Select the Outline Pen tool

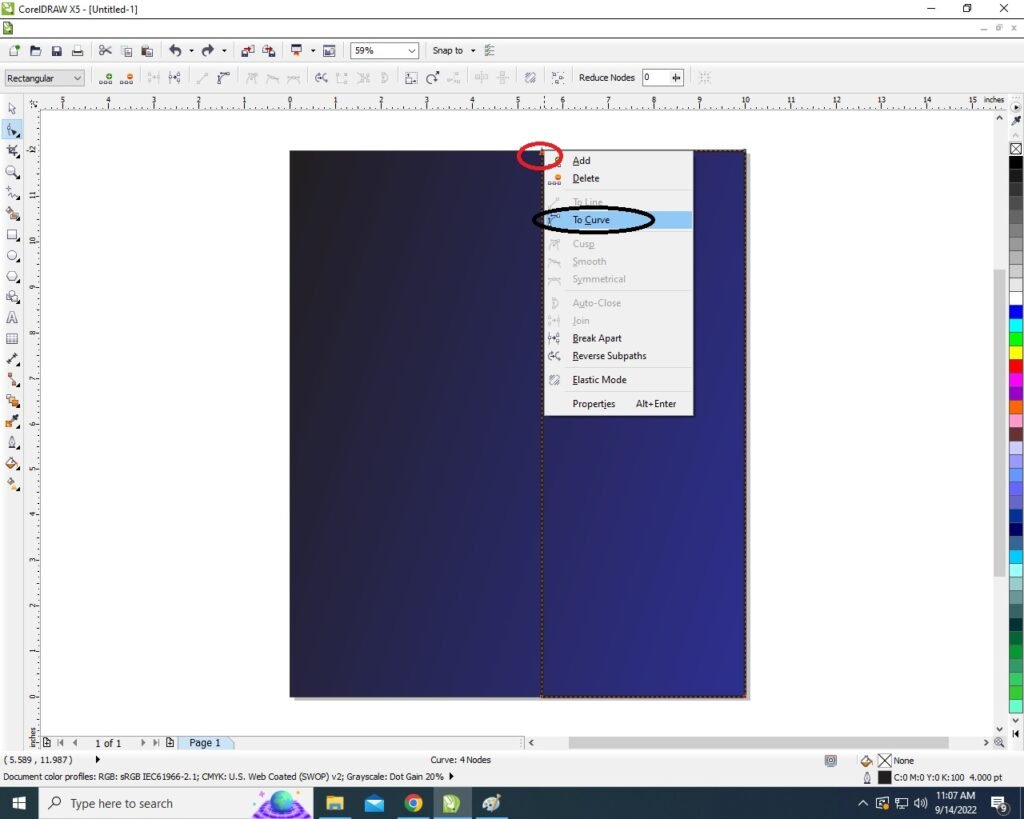(12, 442)
